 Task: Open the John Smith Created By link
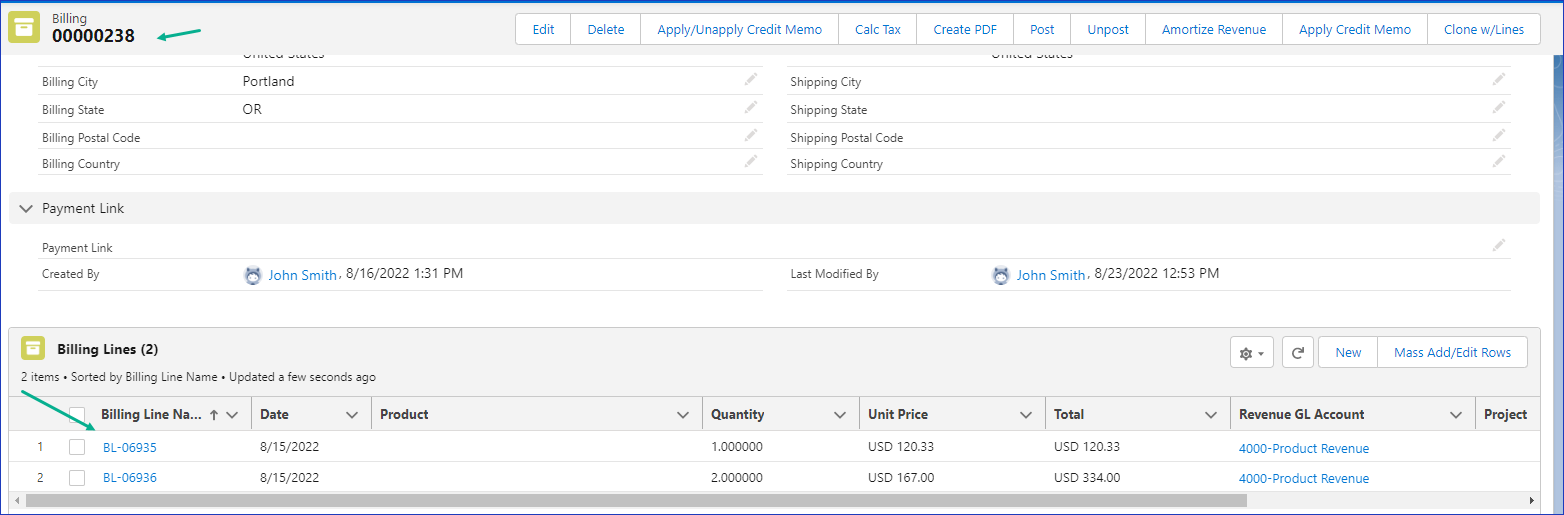(x=302, y=275)
